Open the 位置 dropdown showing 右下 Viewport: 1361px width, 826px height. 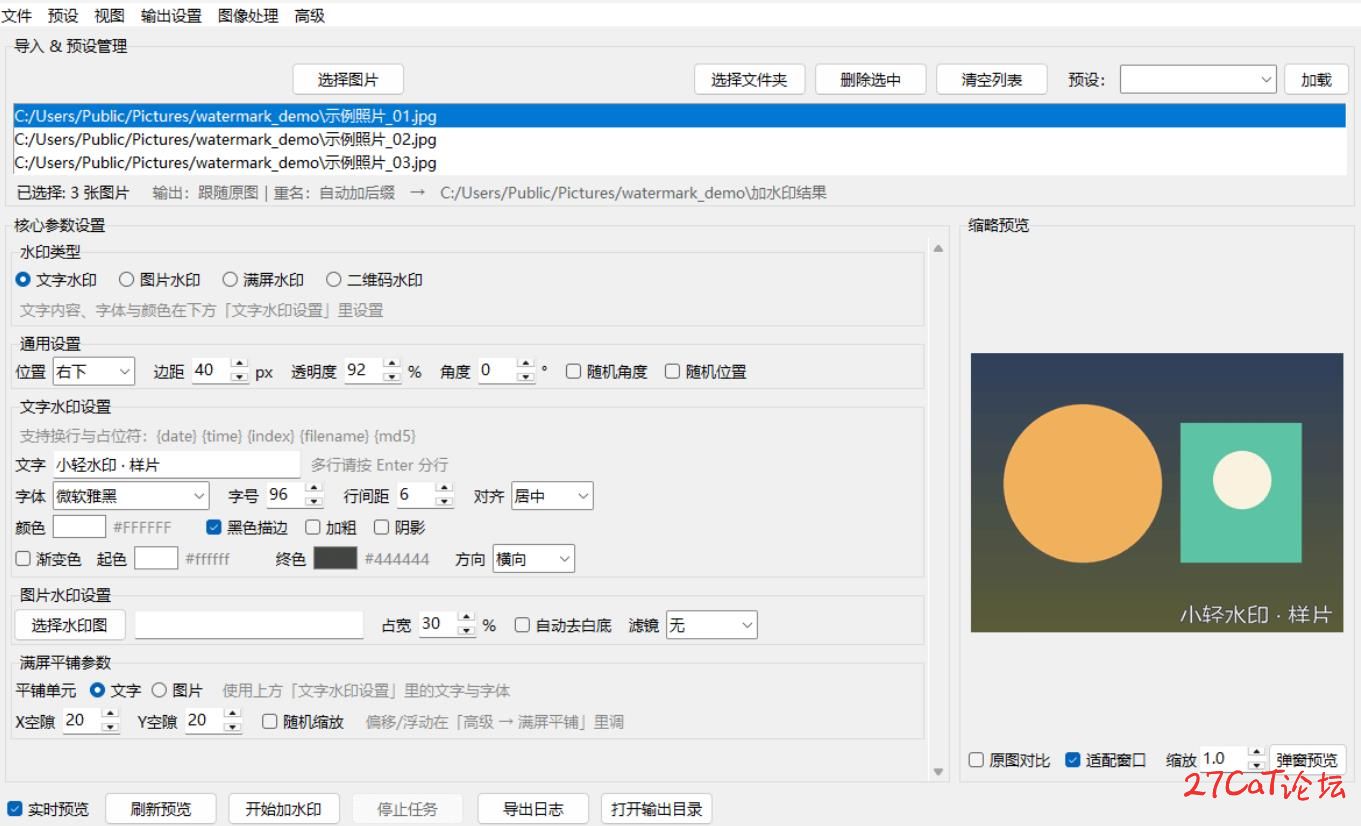pyautogui.click(x=93, y=372)
